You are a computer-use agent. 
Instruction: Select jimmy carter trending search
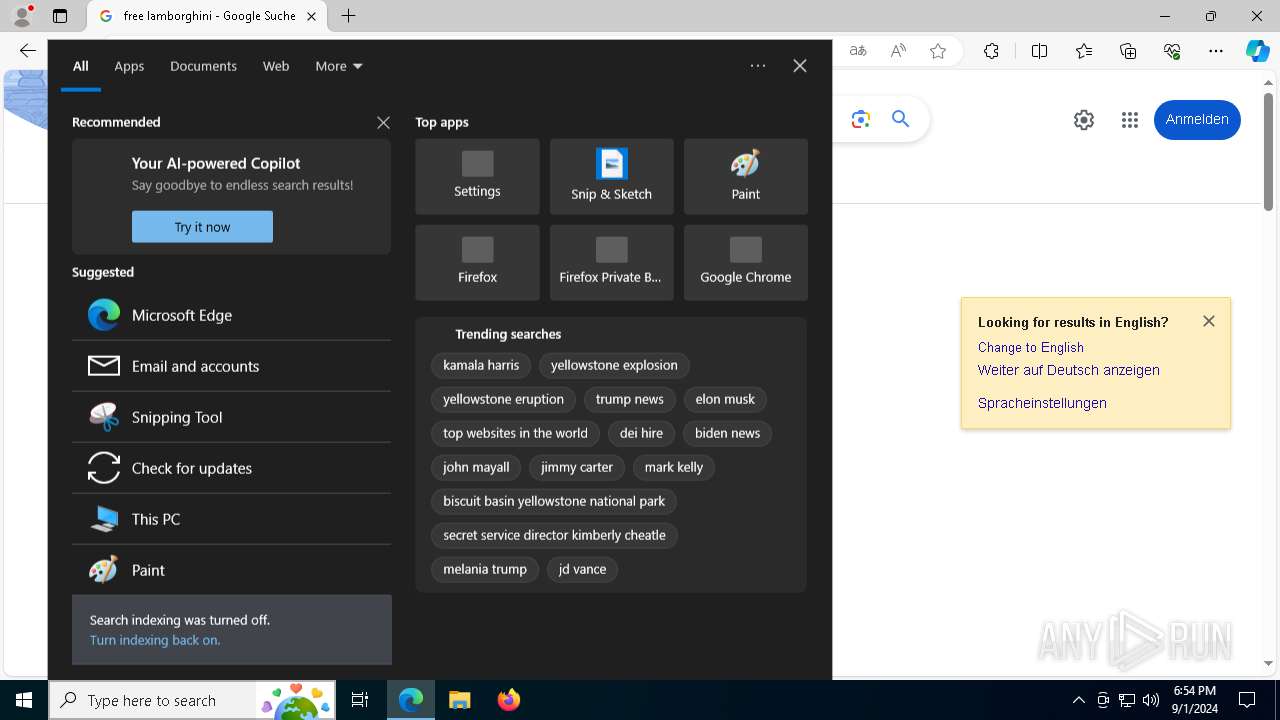(577, 467)
